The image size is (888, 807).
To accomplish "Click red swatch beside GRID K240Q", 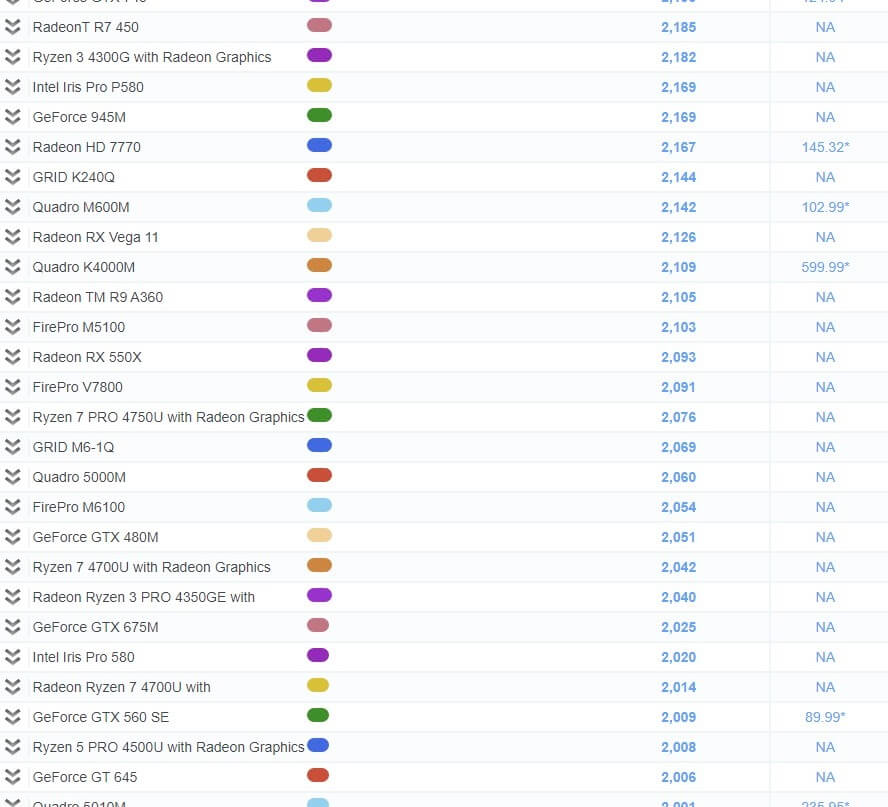I will pyautogui.click(x=319, y=176).
